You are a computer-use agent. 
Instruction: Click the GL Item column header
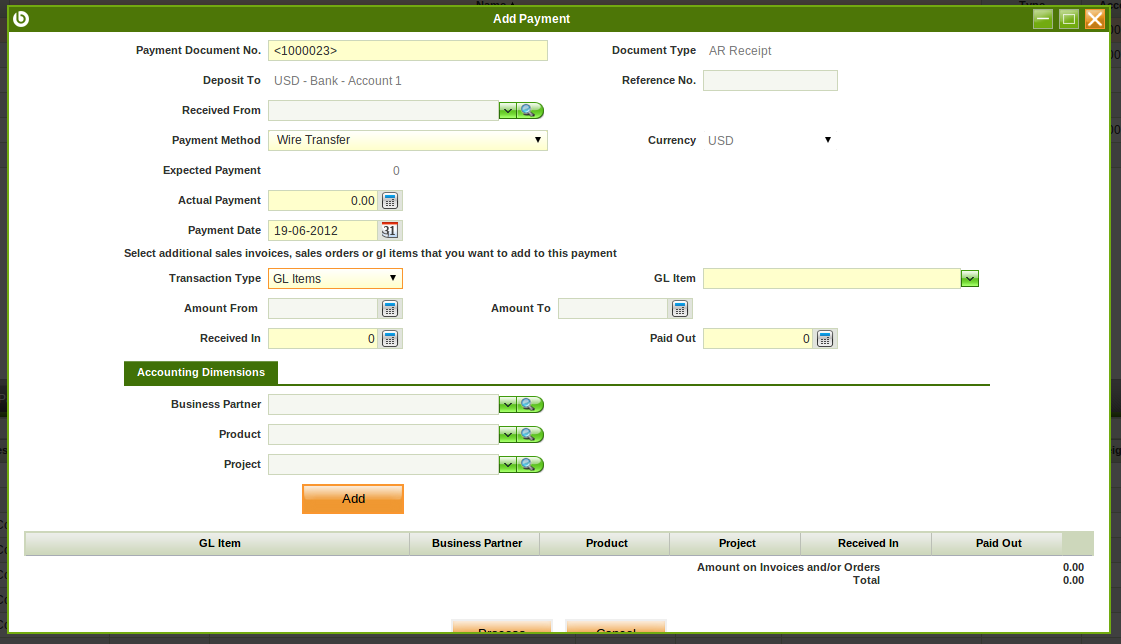219,544
